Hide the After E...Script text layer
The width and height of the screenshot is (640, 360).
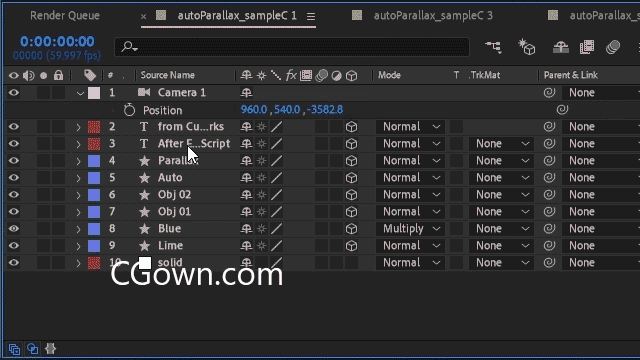(13, 144)
